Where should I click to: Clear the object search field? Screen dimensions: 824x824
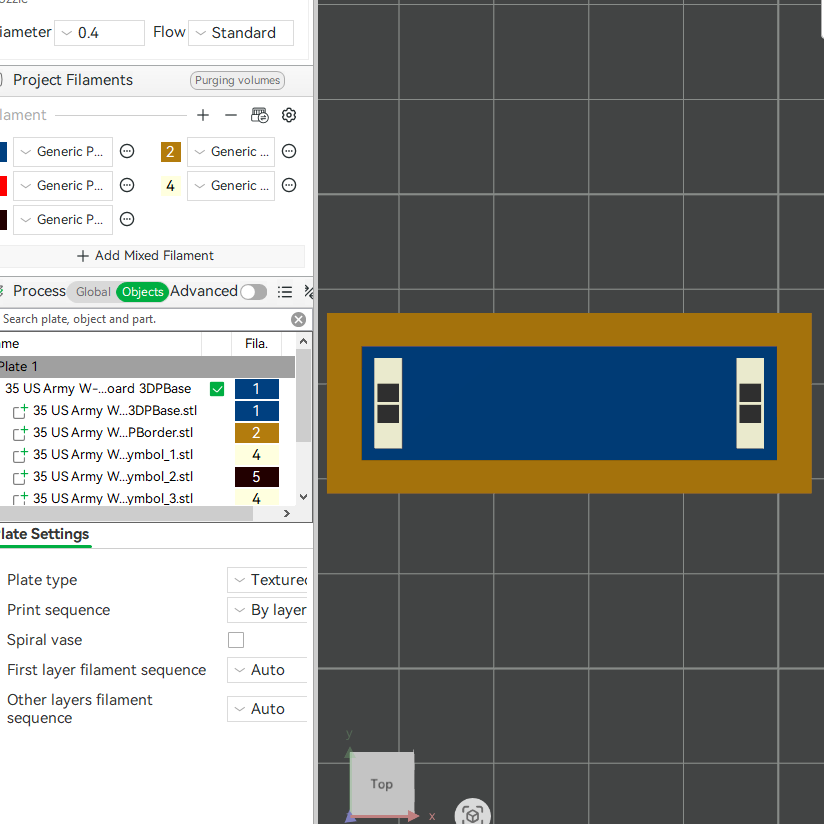298,320
